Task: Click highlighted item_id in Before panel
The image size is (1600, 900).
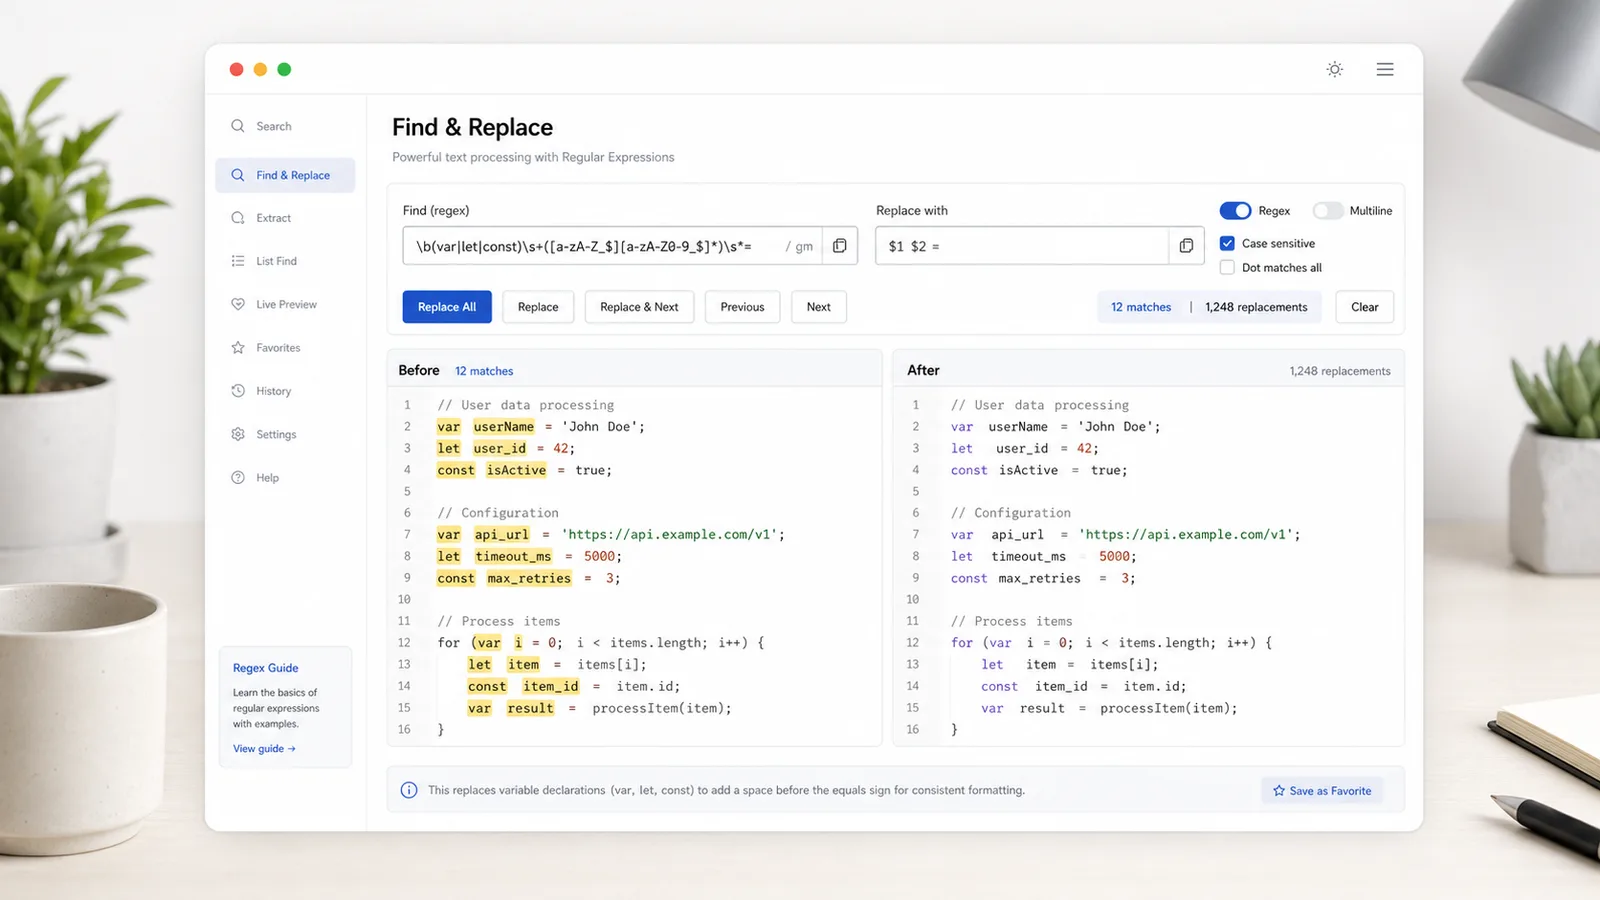Action: coord(551,686)
